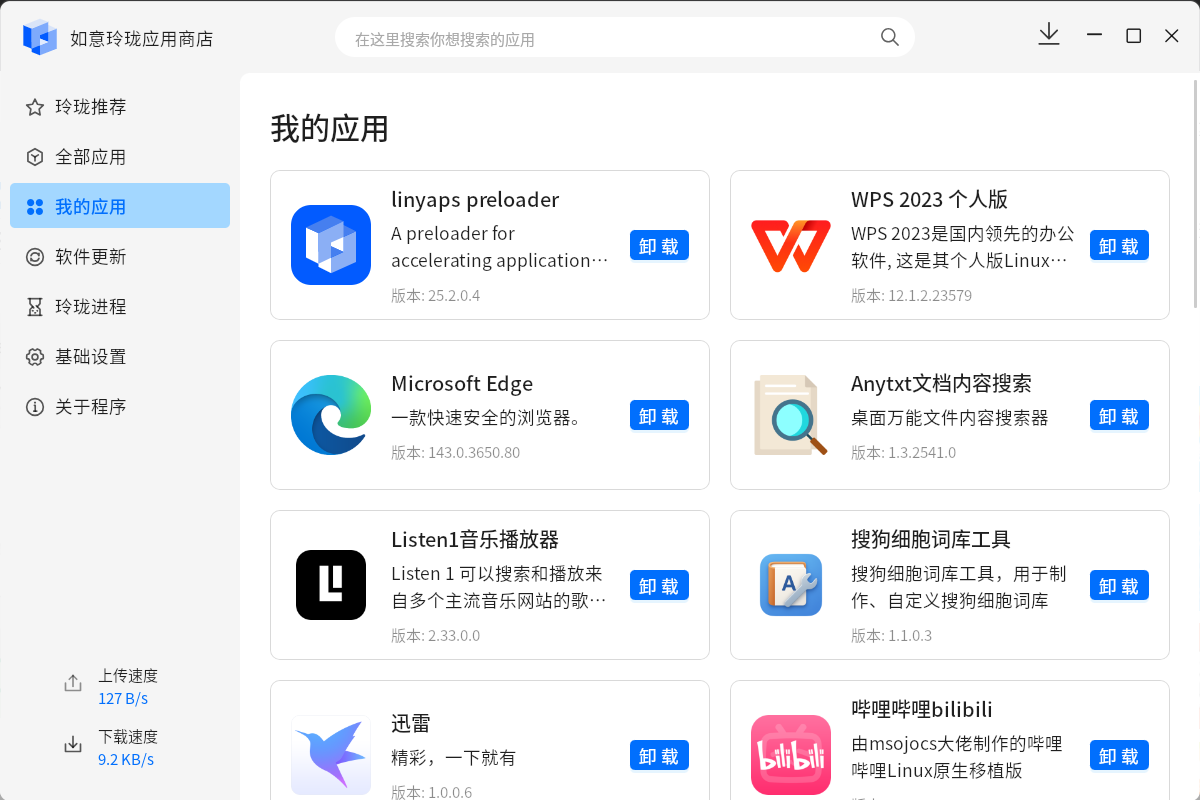Open the downloads manager icon
Viewport: 1200px width, 800px height.
coord(1049,35)
